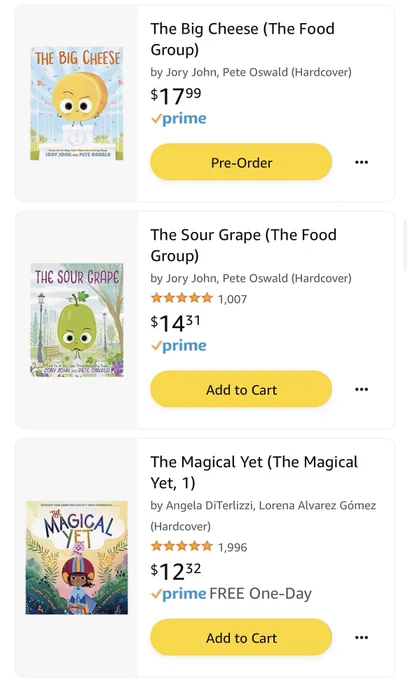Viewport: 410px width, 680px height.
Task: Open The Big Cheese cover image
Action: 77,104
